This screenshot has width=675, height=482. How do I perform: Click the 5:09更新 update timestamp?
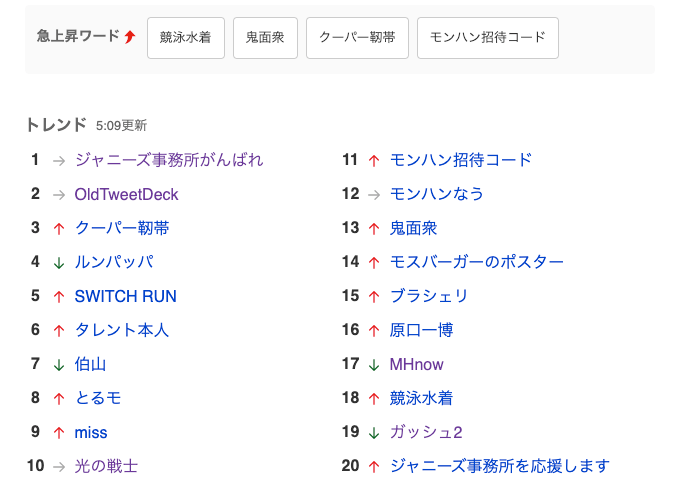pyautogui.click(x=121, y=126)
